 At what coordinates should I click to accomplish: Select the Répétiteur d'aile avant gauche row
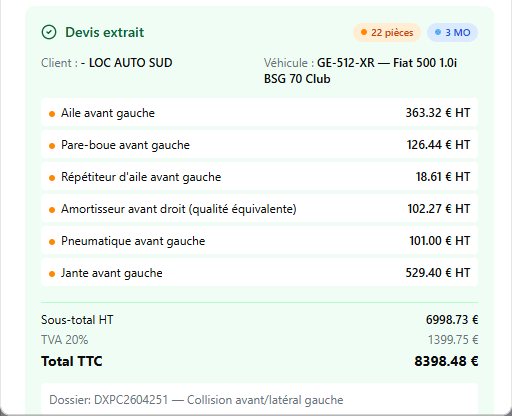pos(259,177)
